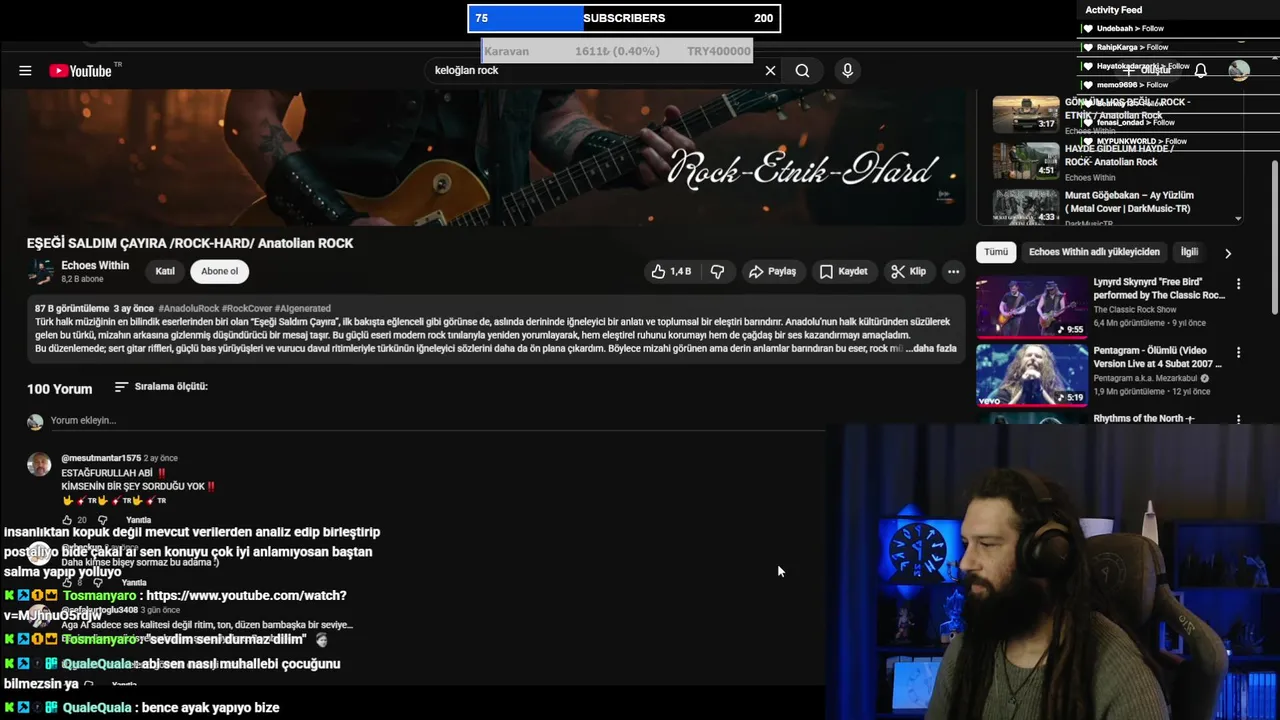This screenshot has width=1280, height=720.
Task: Open the Echoes Within channel avatar
Action: [x=41, y=272]
